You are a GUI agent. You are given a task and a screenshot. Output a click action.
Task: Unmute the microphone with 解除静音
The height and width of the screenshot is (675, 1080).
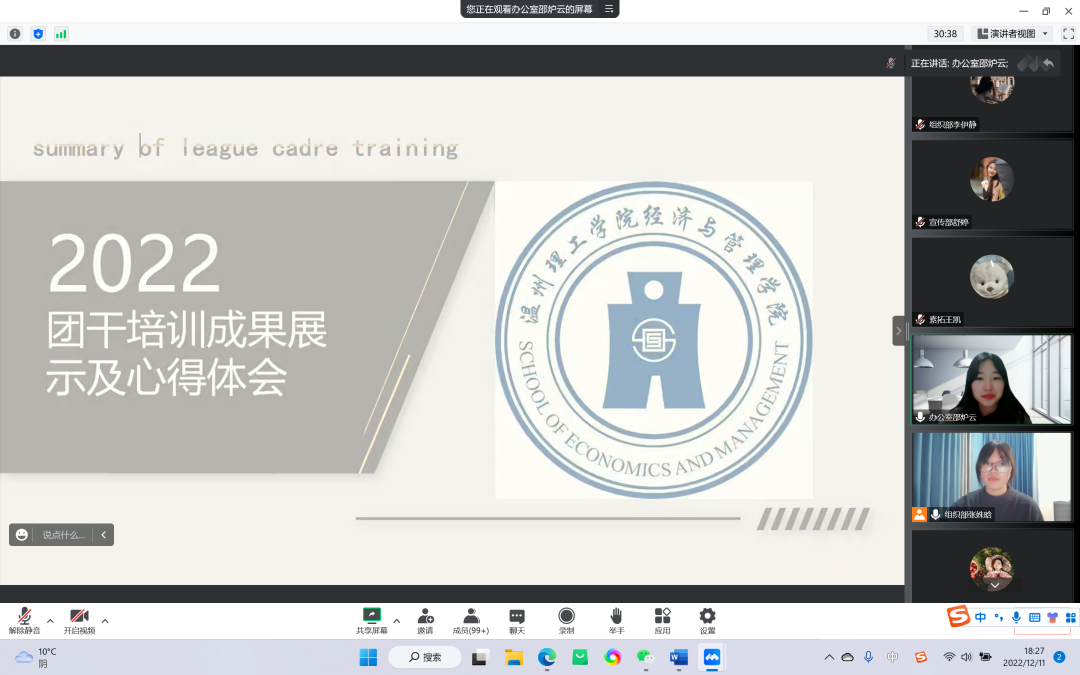point(24,621)
